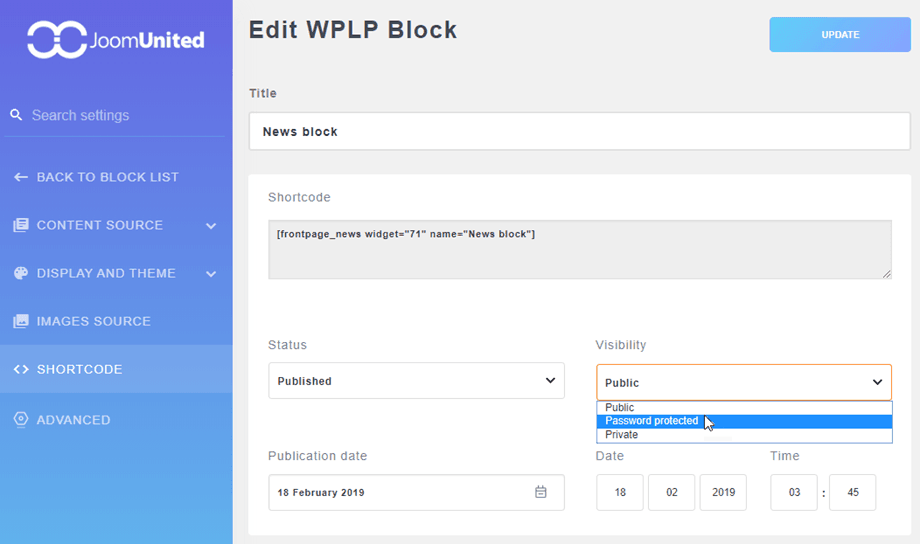This screenshot has height=544, width=920.
Task: Expand the Content Source chevron
Action: (x=211, y=226)
